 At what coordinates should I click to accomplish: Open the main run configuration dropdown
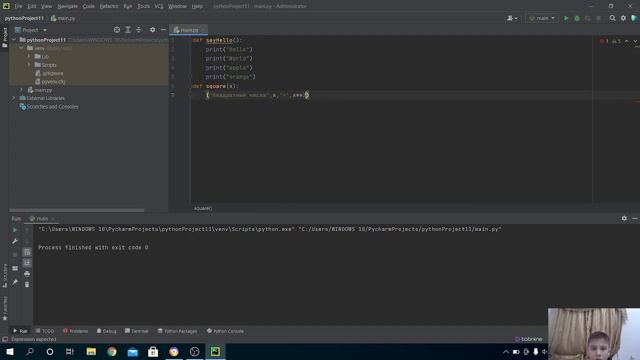click(542, 18)
